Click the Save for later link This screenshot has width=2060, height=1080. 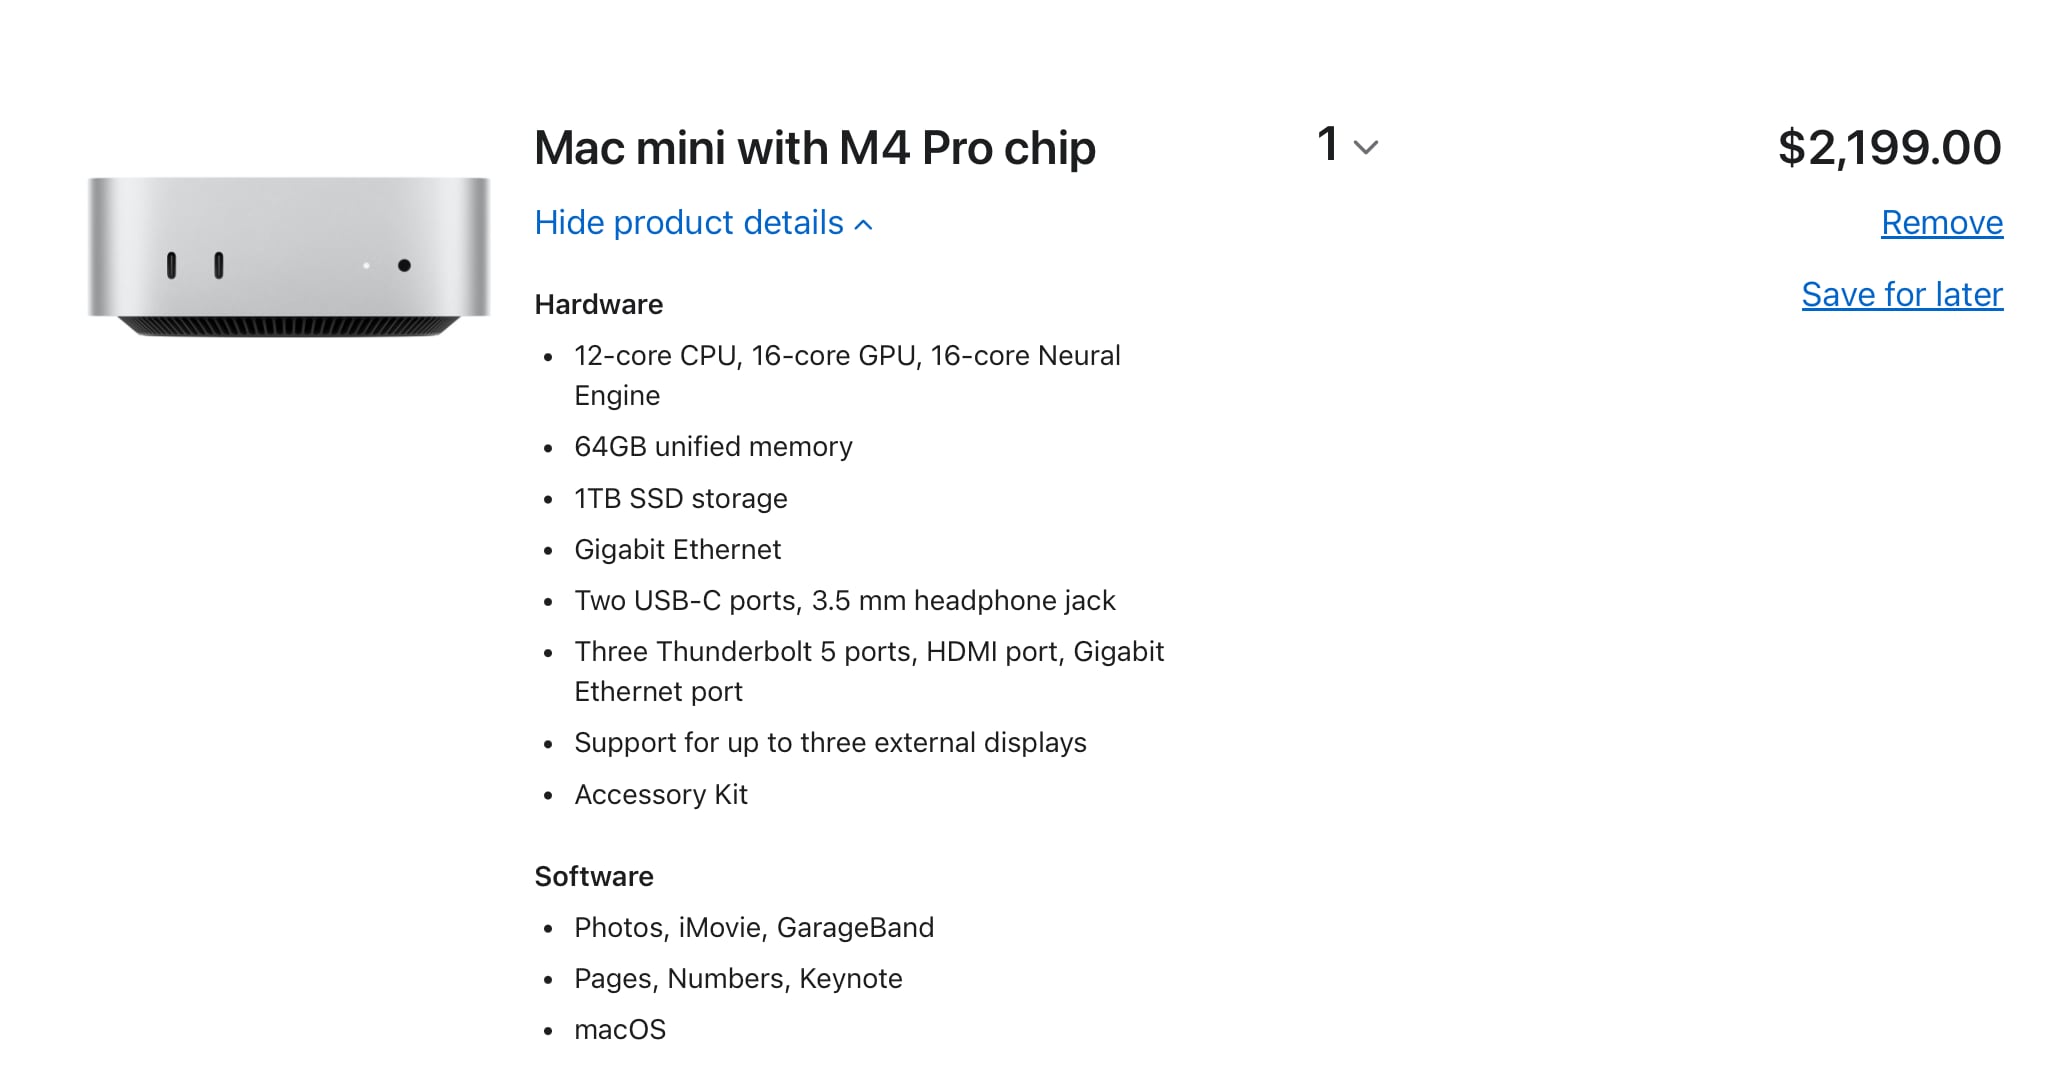click(x=1901, y=295)
